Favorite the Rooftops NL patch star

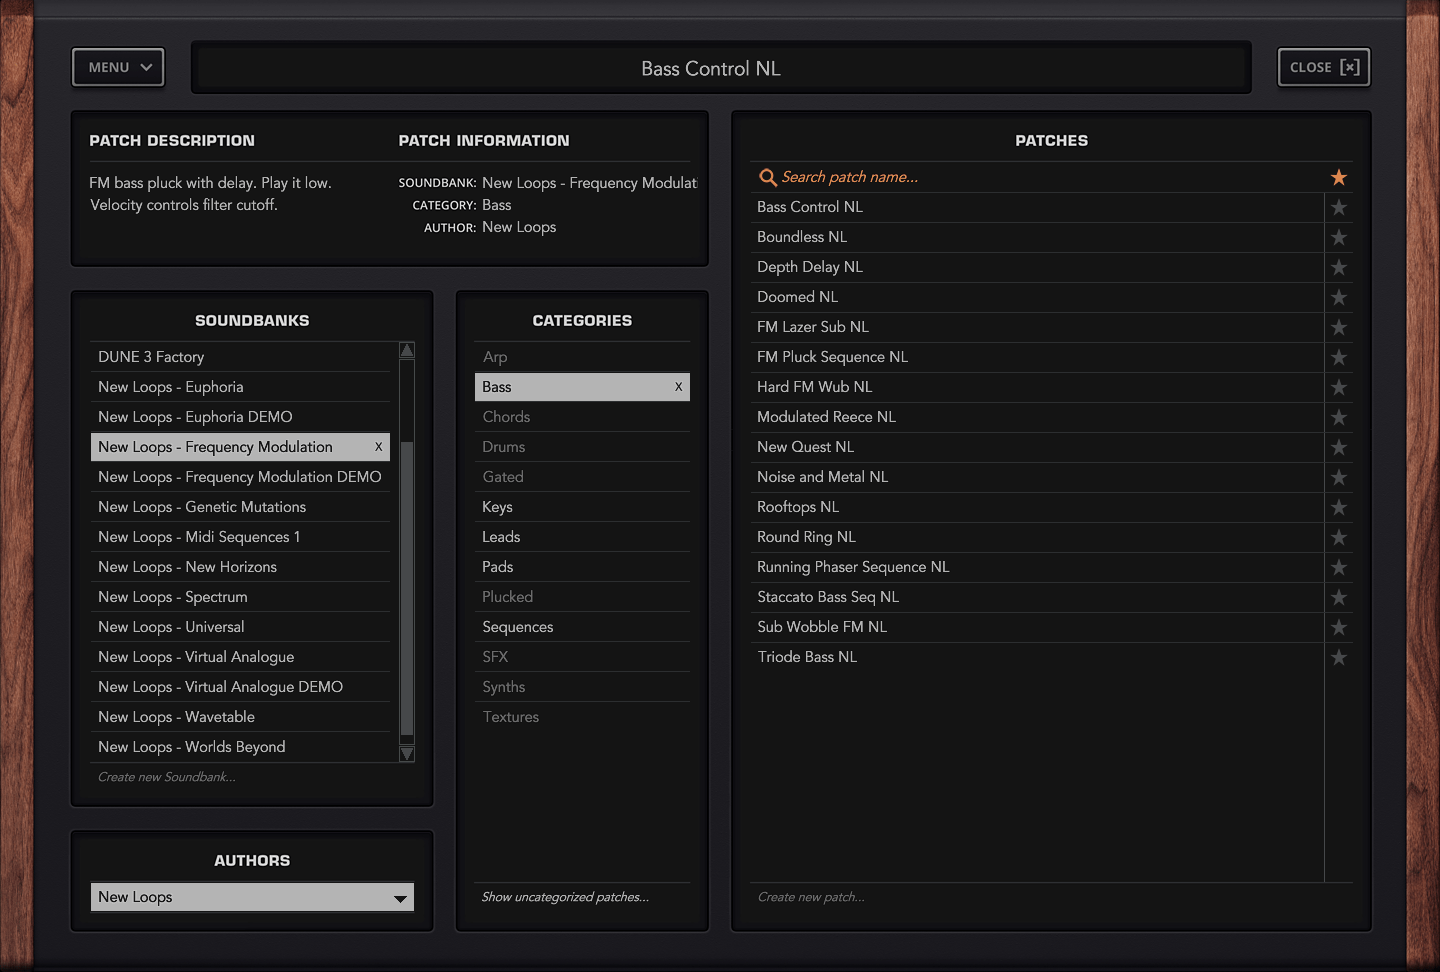(x=1339, y=507)
